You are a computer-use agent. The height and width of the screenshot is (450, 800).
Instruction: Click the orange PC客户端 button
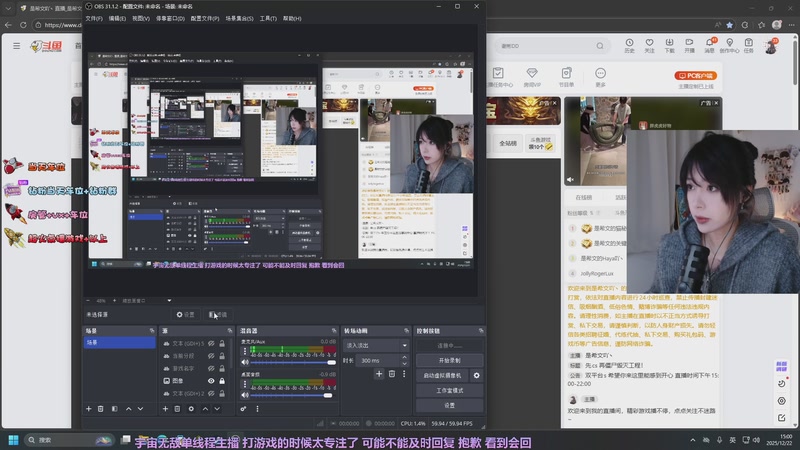(696, 76)
